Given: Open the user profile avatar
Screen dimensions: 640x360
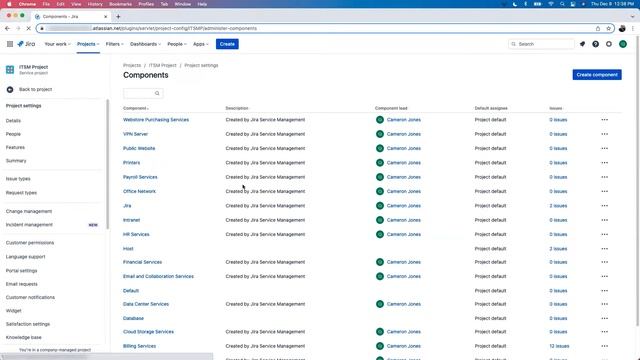Looking at the screenshot, I should click(x=623, y=44).
